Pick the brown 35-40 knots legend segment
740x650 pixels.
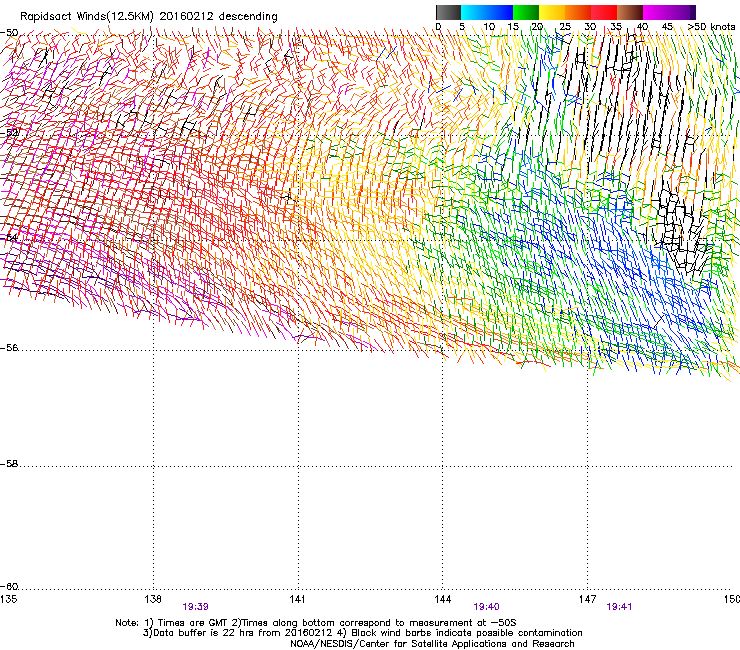[x=630, y=12]
